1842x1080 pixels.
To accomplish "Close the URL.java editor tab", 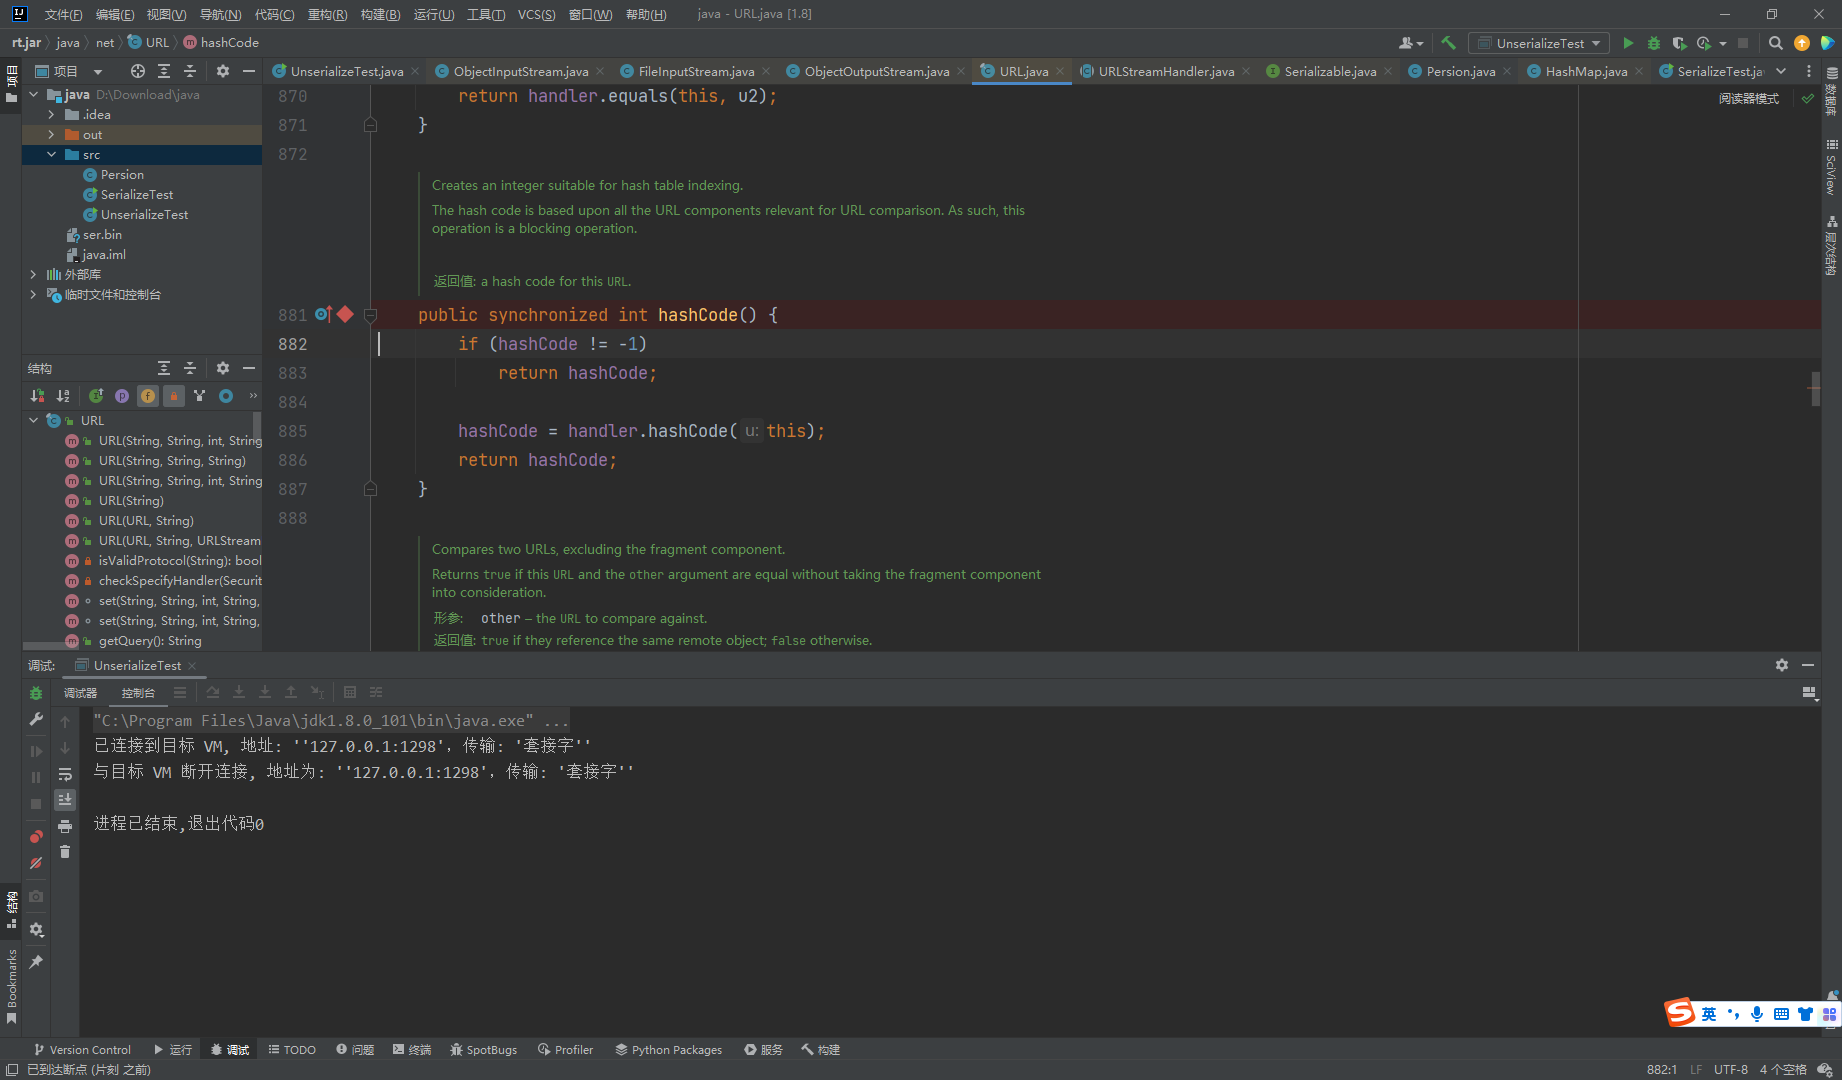I will pos(1060,71).
